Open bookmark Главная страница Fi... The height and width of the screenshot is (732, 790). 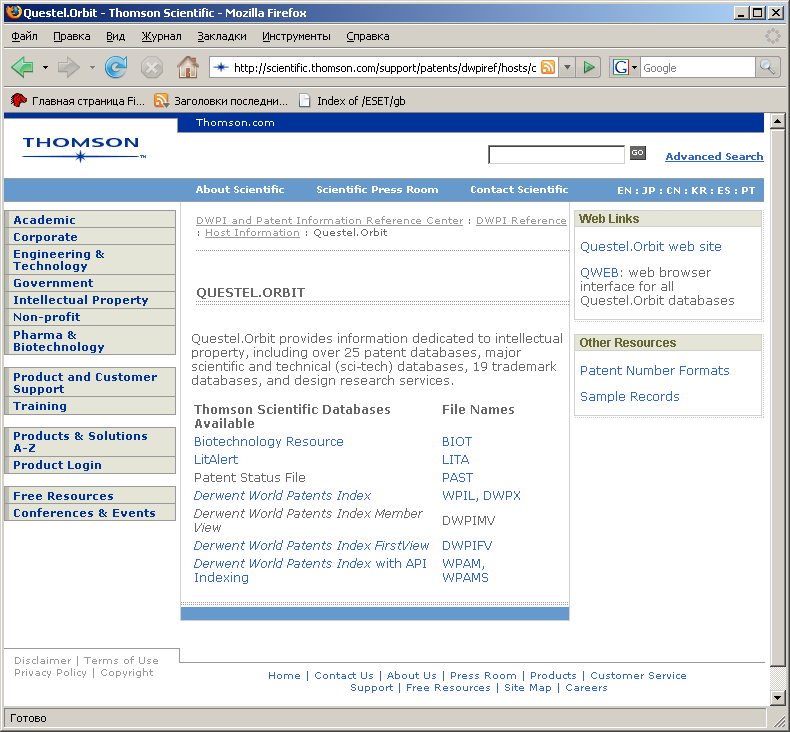point(78,101)
